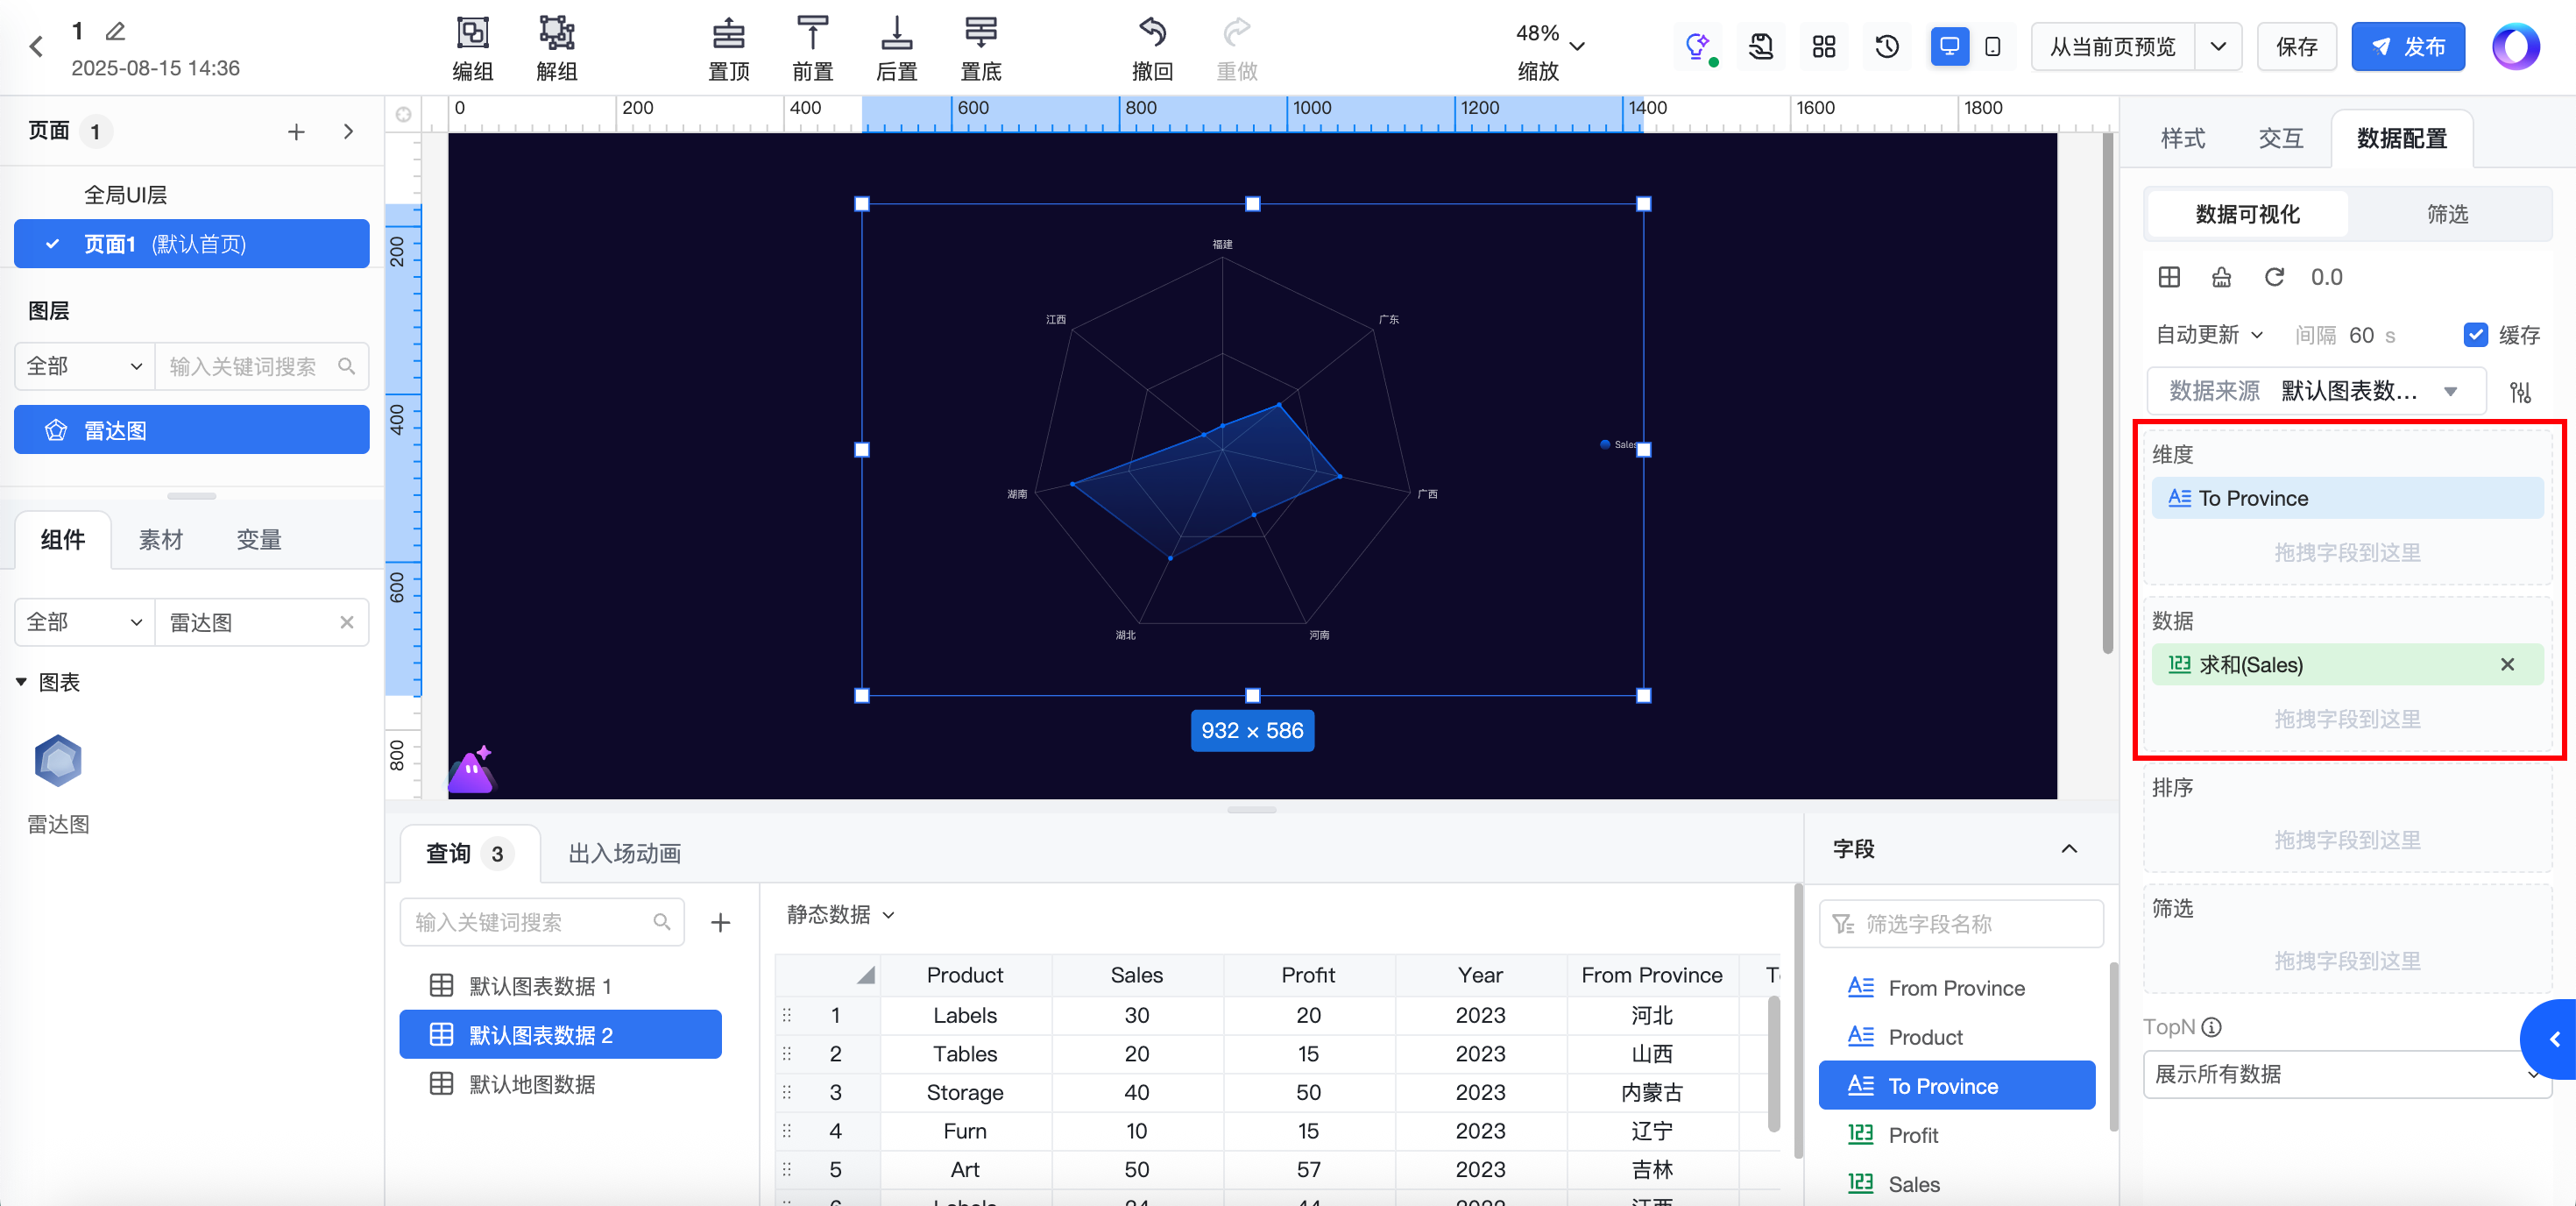Select desktop view toggle button
This screenshot has width=2576, height=1206.
pos(1949,47)
